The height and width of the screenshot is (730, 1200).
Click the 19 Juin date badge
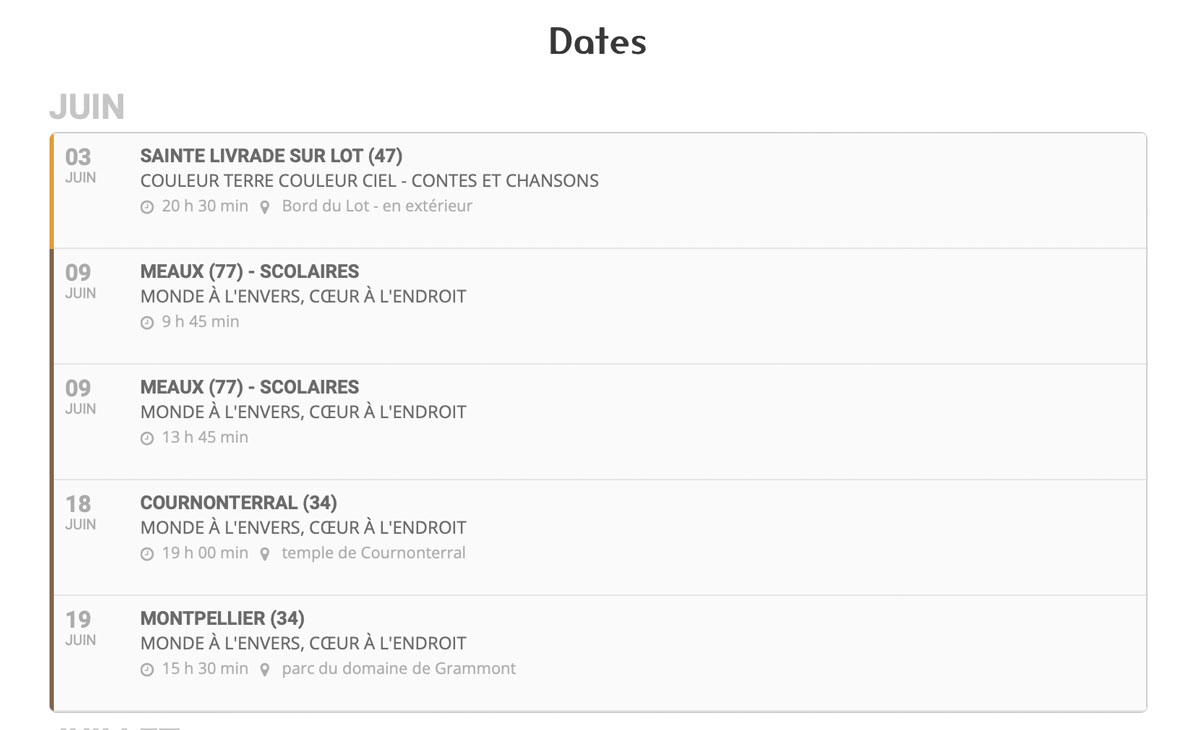pos(79,628)
